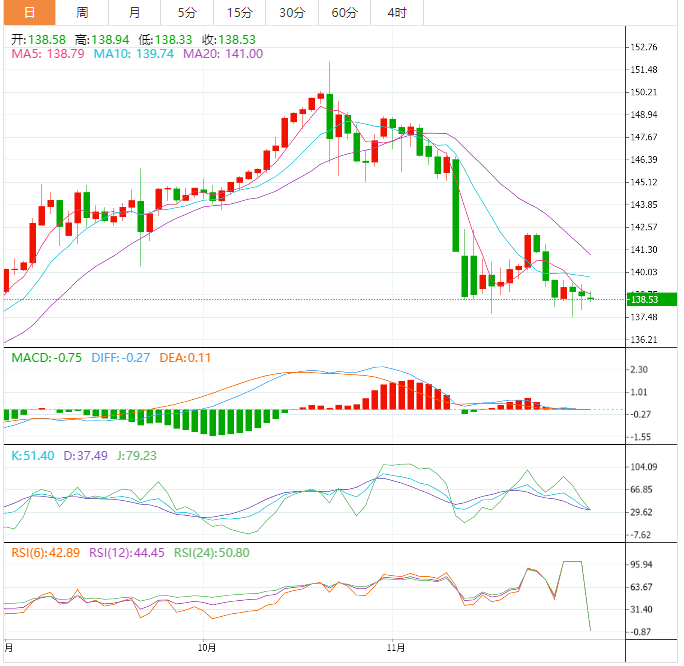Screen dimensions: 684x666
Task: Click the RSI(24): 50.80 label
Action: click(x=212, y=552)
